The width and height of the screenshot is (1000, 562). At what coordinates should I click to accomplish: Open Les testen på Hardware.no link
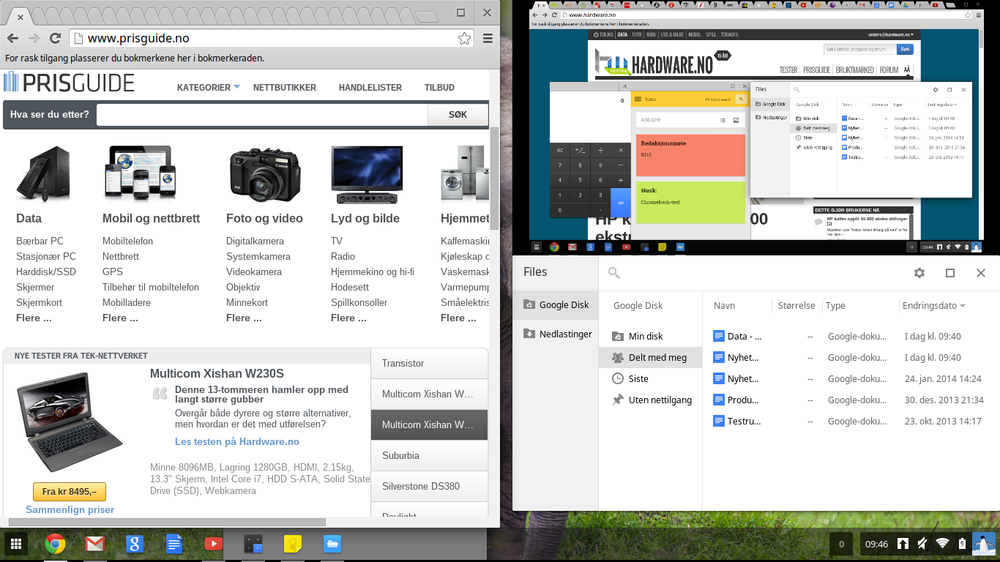point(237,441)
